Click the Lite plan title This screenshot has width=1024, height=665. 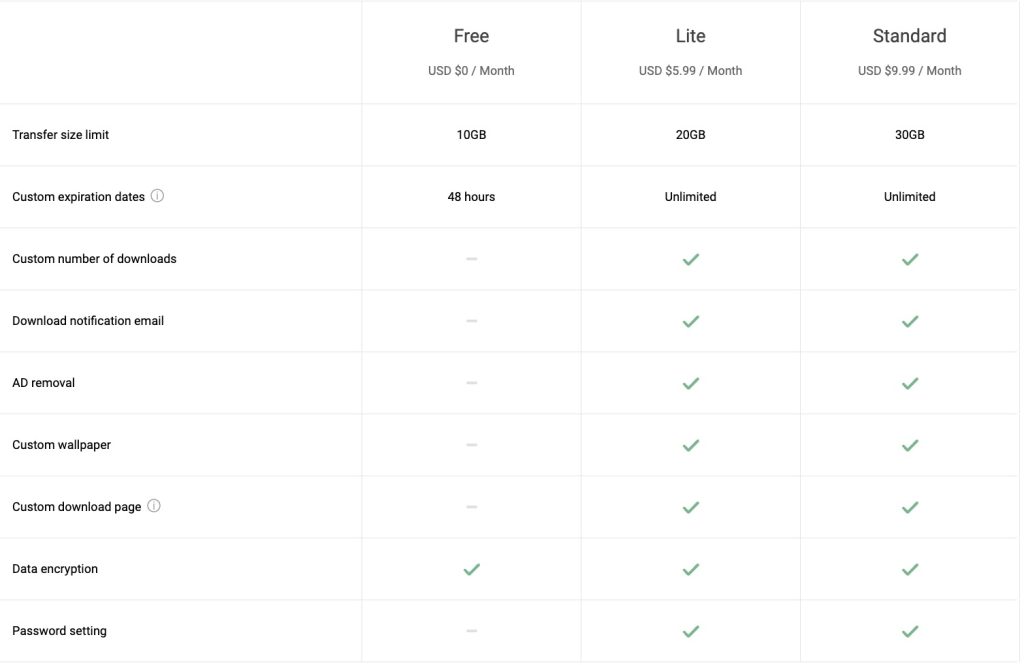[690, 35]
